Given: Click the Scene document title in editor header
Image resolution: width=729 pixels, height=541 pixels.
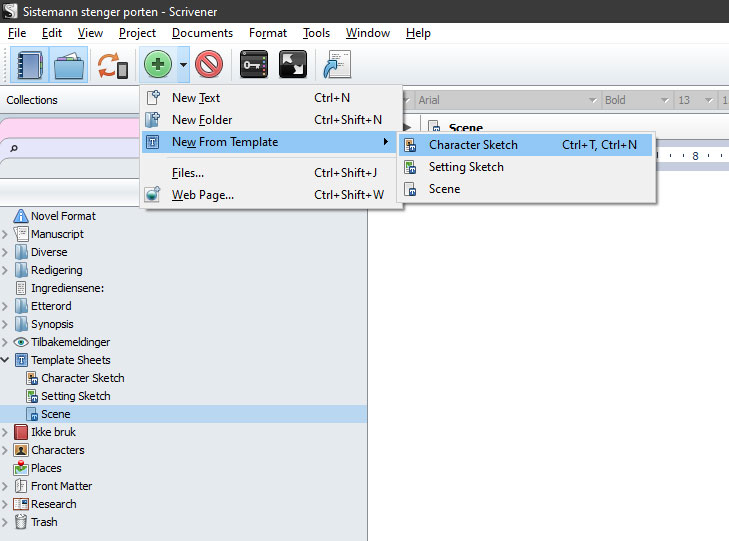Looking at the screenshot, I should 466,127.
